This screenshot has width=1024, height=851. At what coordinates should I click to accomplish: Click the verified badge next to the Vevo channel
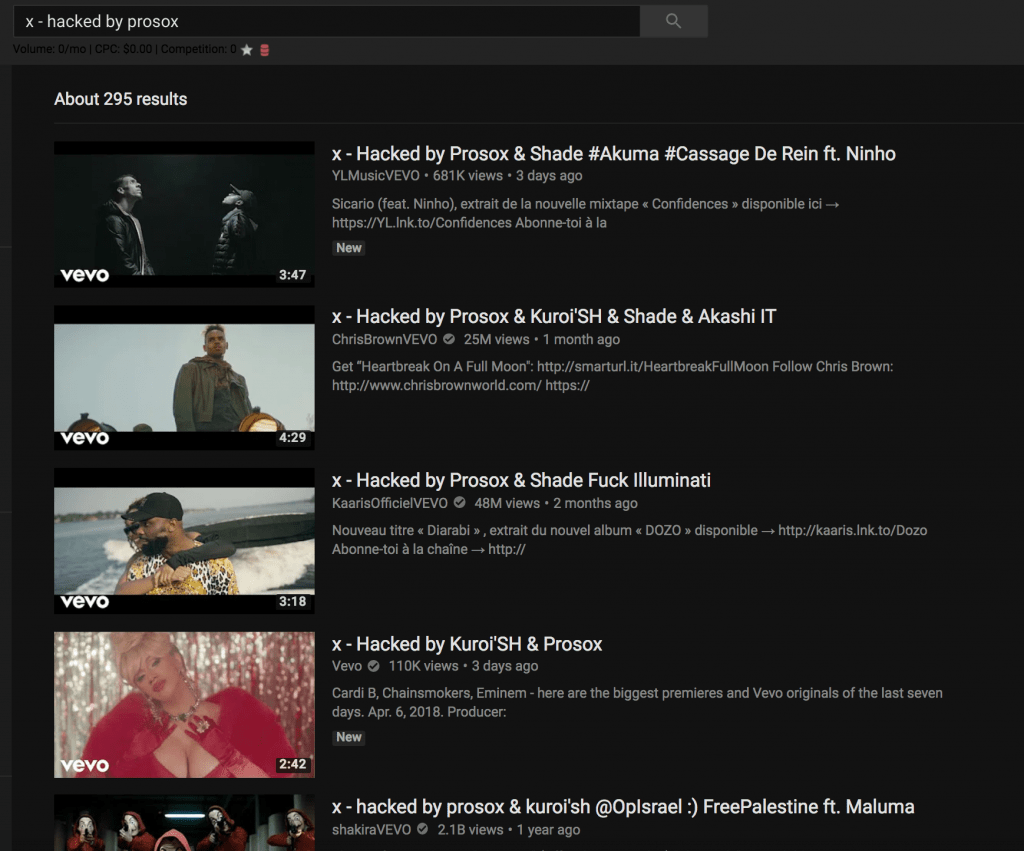[x=372, y=666]
